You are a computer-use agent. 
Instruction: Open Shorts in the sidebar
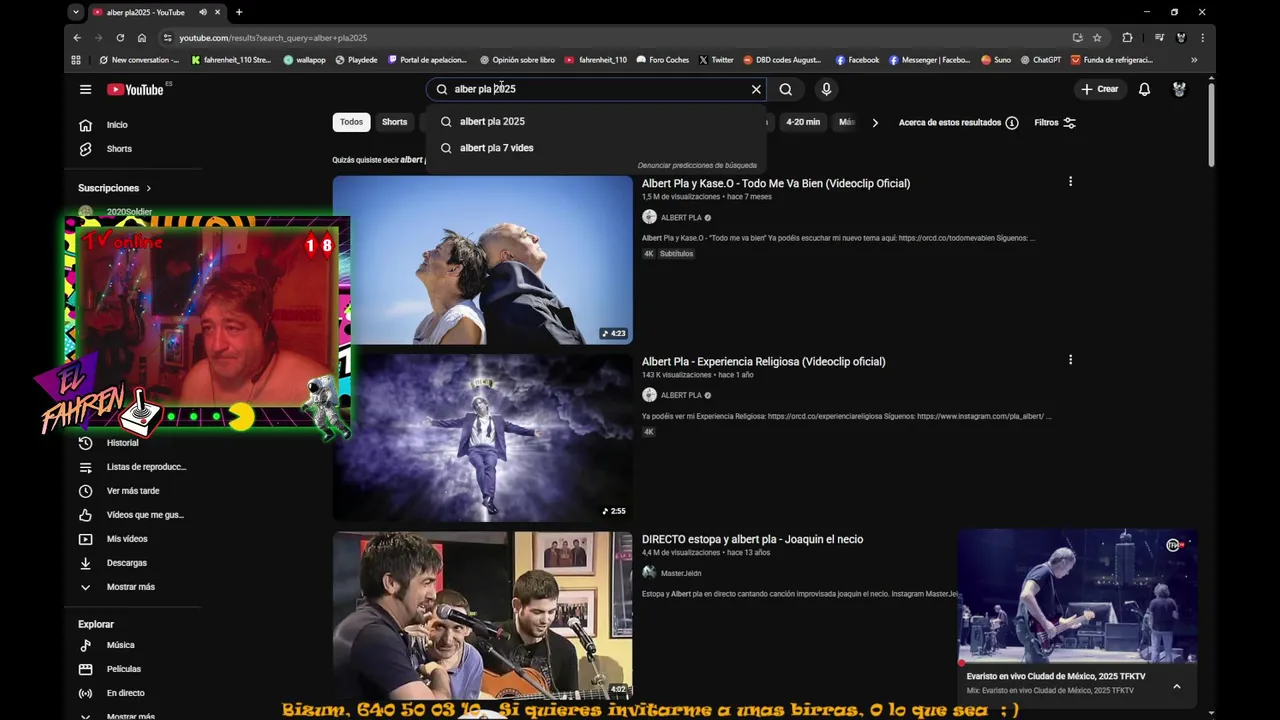click(x=119, y=149)
